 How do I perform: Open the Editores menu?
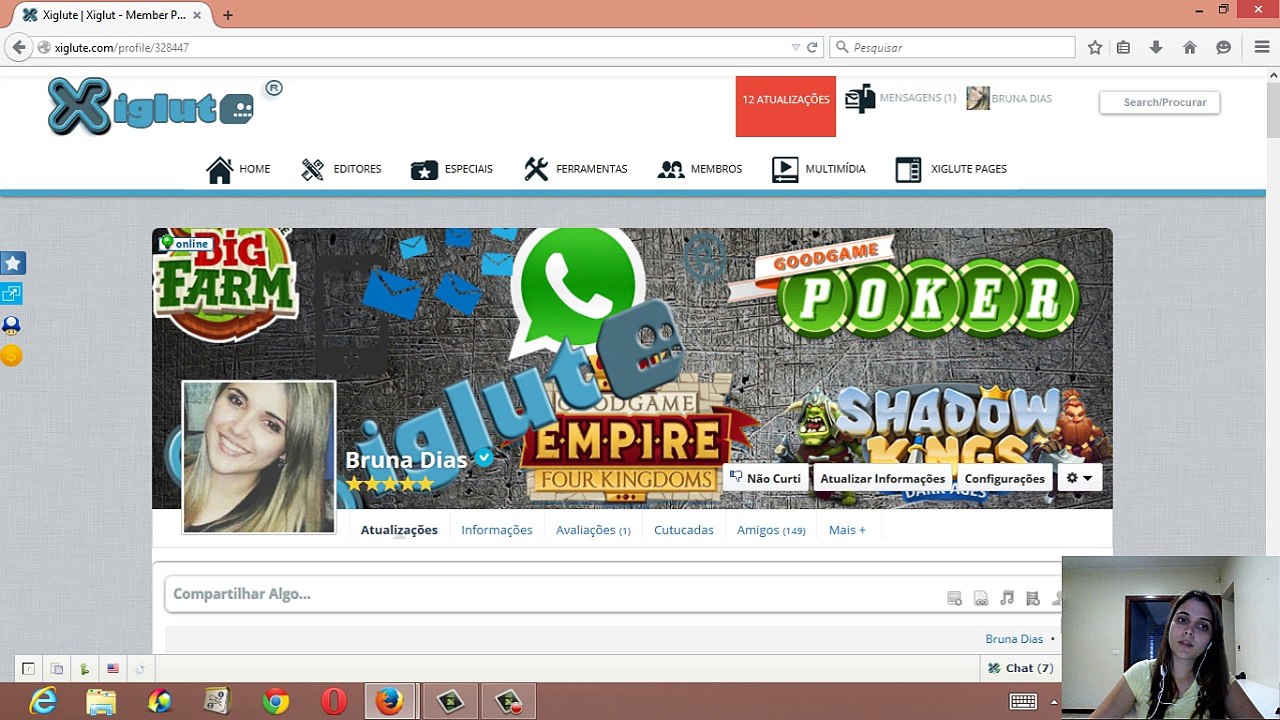(x=341, y=169)
